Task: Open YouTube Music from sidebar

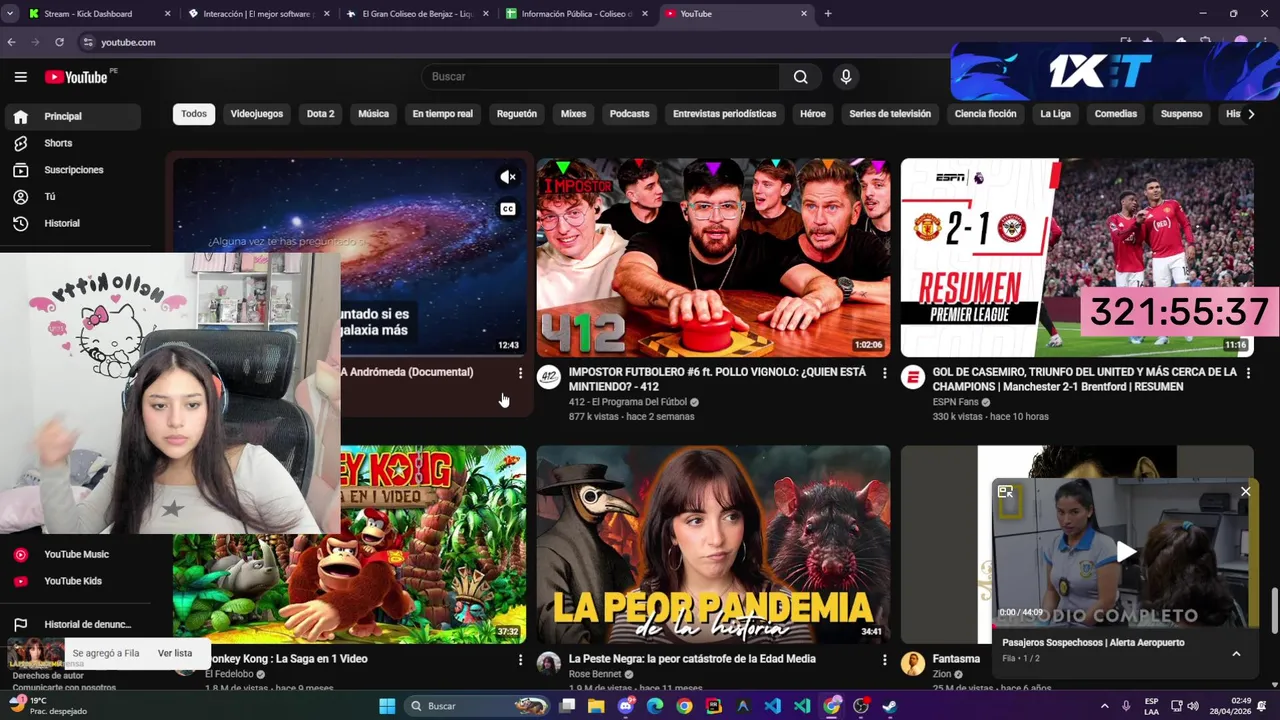Action: (71, 554)
